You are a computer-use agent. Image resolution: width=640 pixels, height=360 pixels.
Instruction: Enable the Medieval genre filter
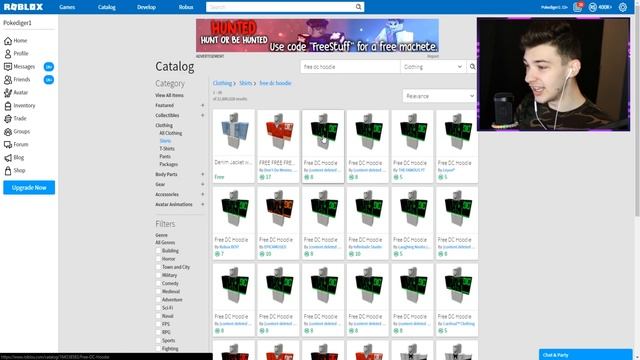click(158, 291)
